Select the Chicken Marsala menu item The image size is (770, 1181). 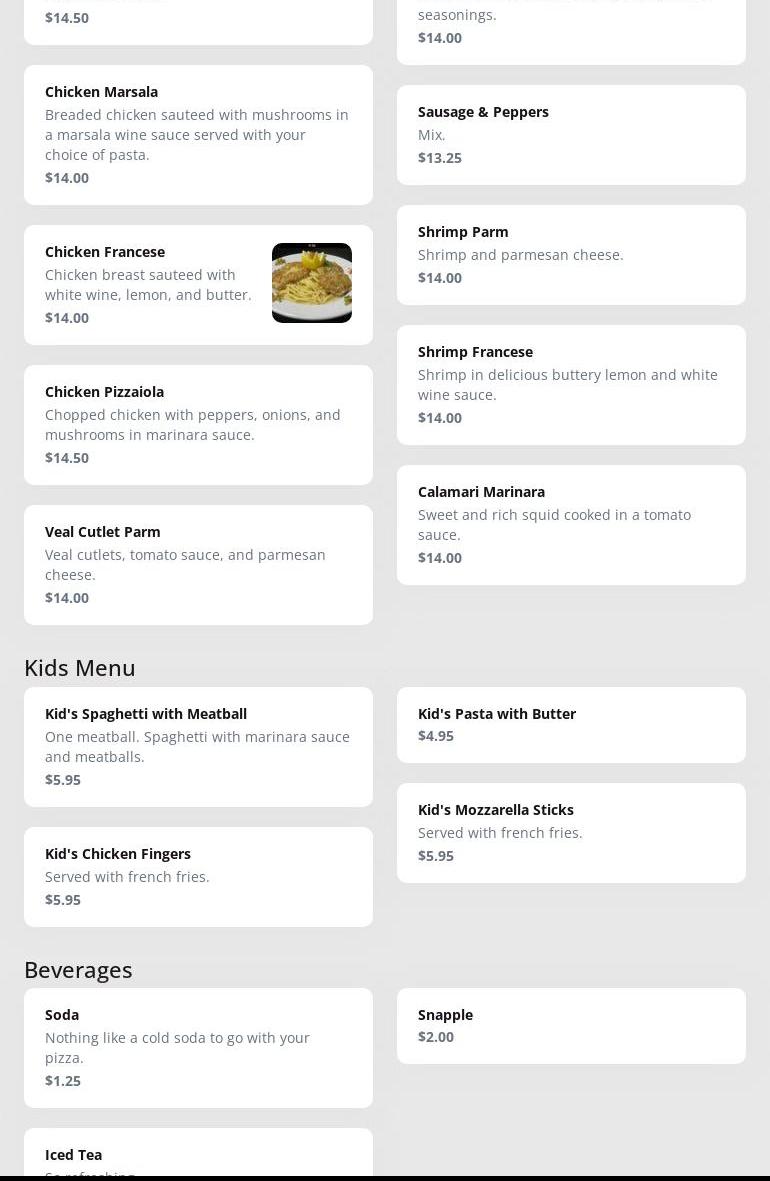point(198,135)
